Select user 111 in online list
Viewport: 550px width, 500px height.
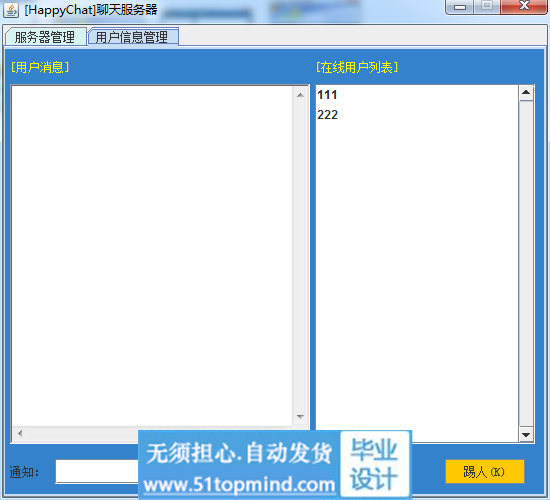pyautogui.click(x=417, y=95)
